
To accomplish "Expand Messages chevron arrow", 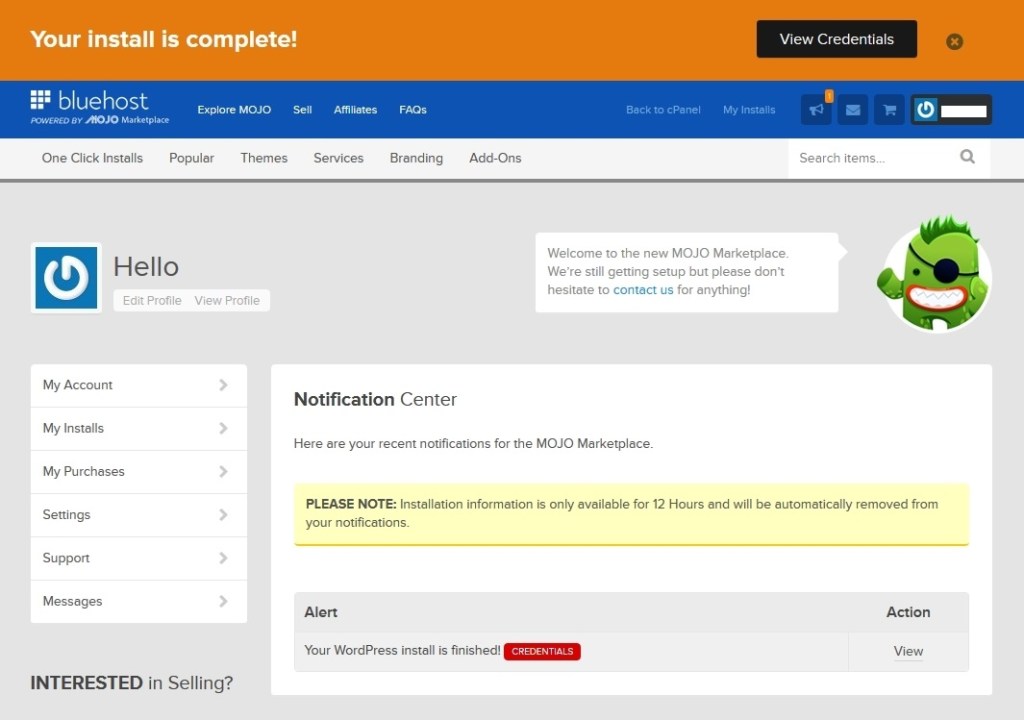I will click(x=223, y=600).
